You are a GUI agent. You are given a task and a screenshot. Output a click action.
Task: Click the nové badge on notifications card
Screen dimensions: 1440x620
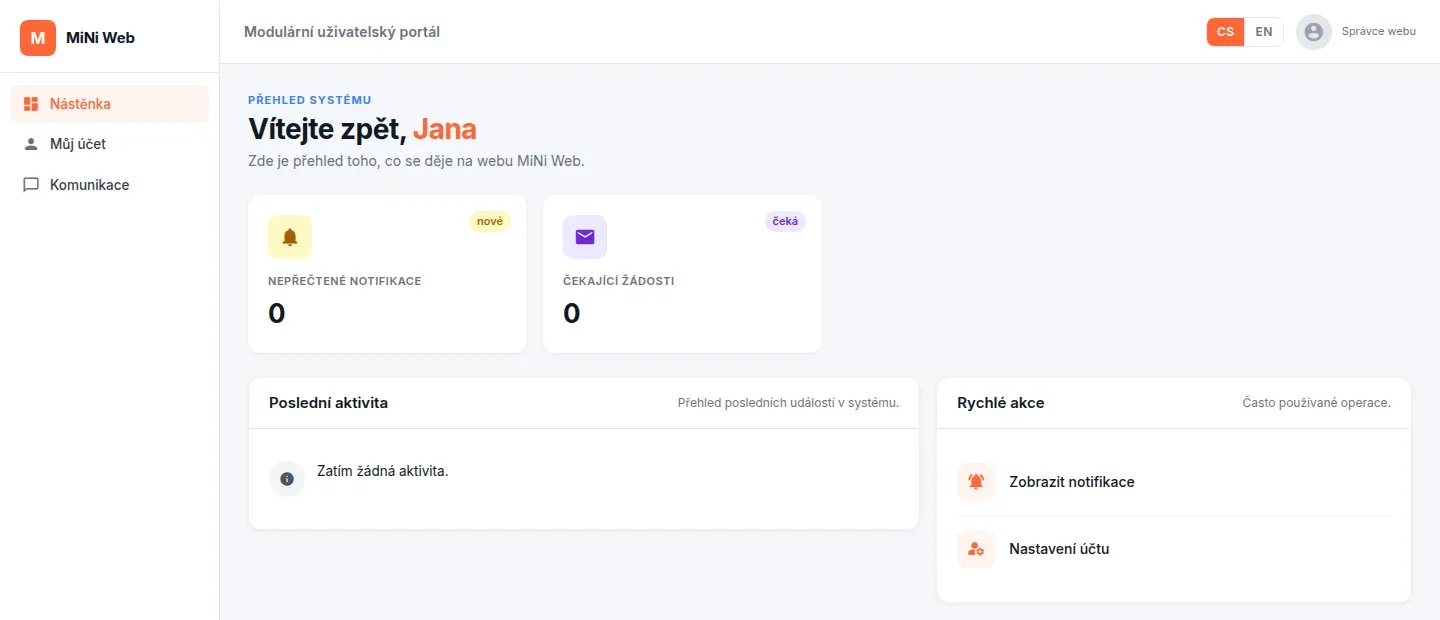[490, 222]
